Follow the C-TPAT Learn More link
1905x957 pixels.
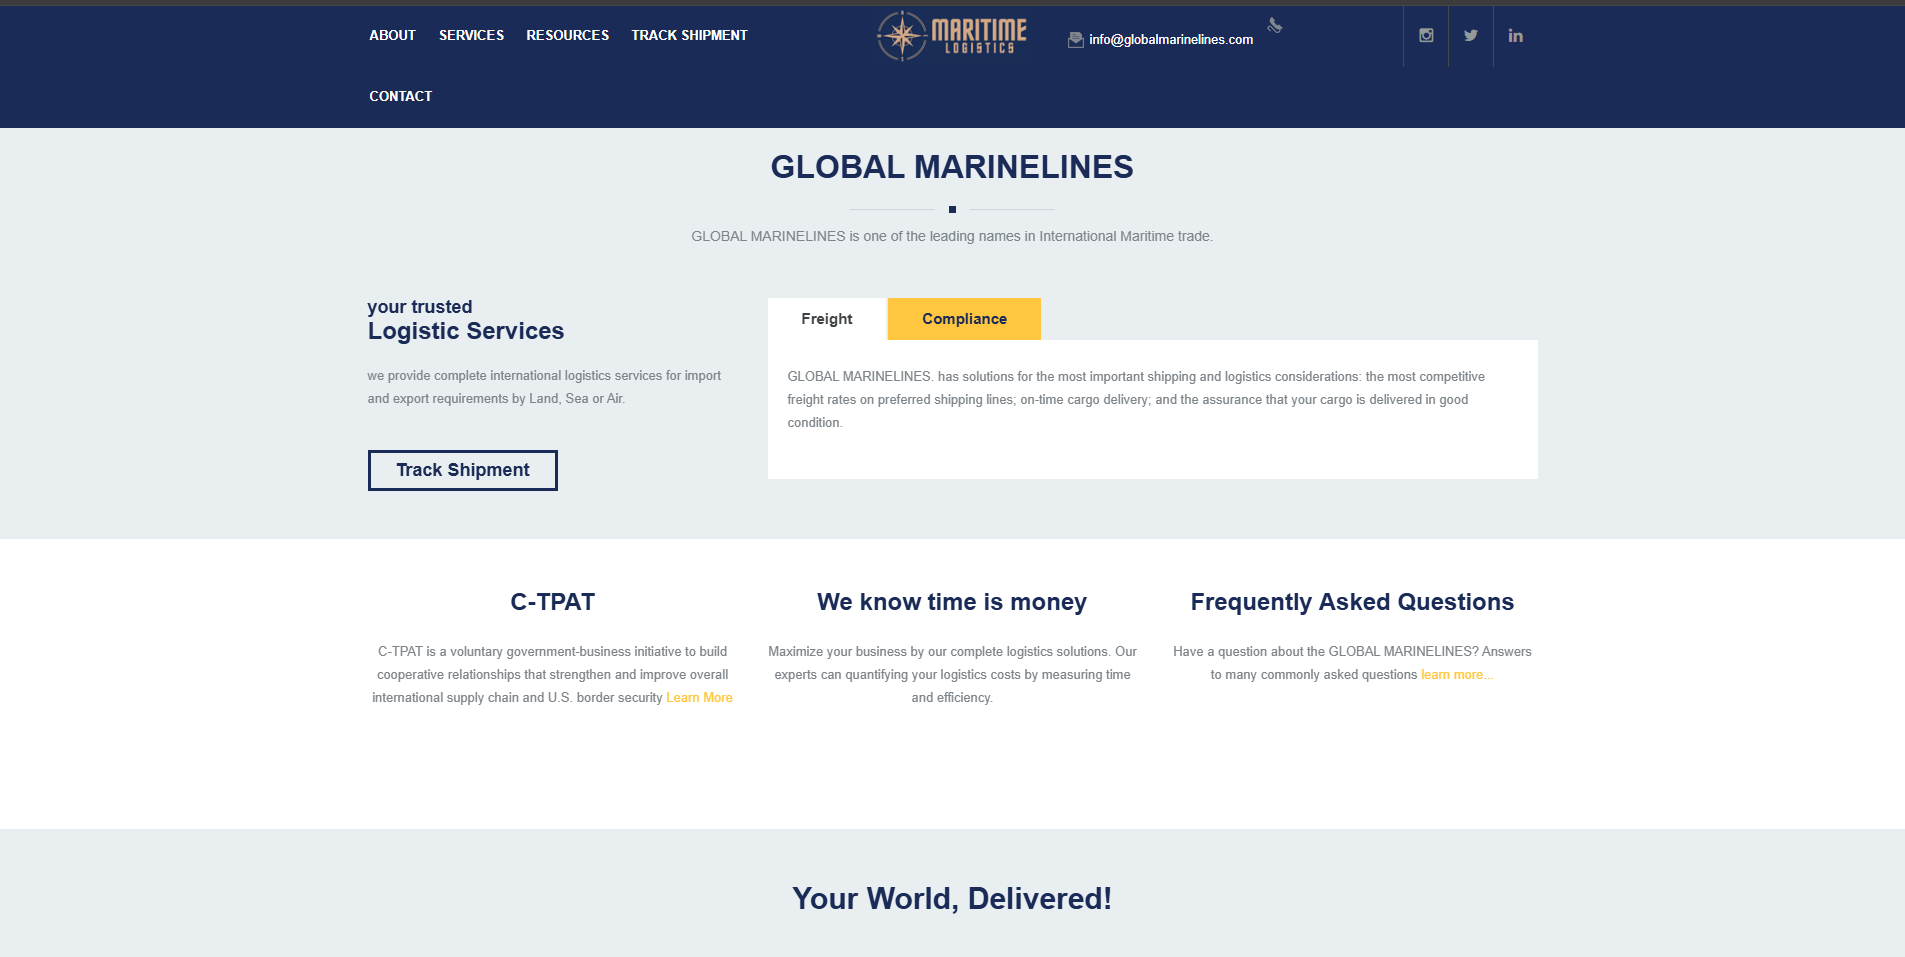tap(699, 698)
